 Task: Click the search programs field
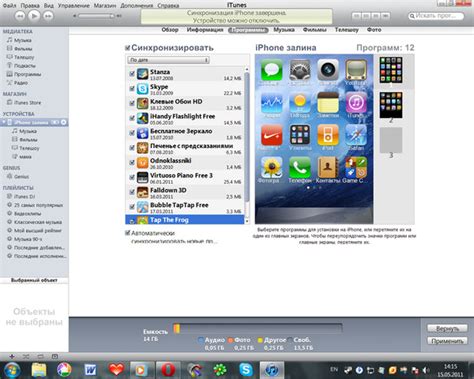(436, 16)
